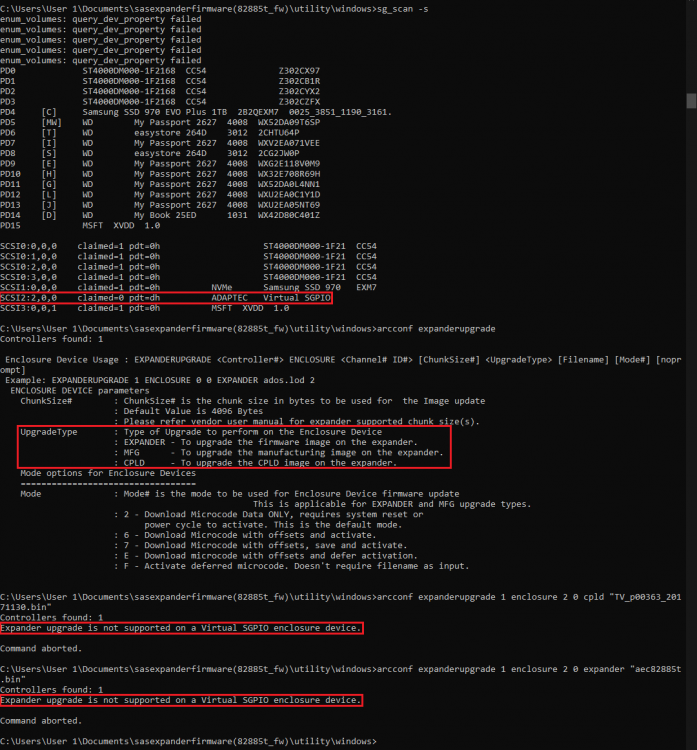Click 'Samsung SSD 970 EVO Plus 1TB' in PD4 row
Image resolution: width=697 pixels, height=750 pixels.
click(x=155, y=112)
